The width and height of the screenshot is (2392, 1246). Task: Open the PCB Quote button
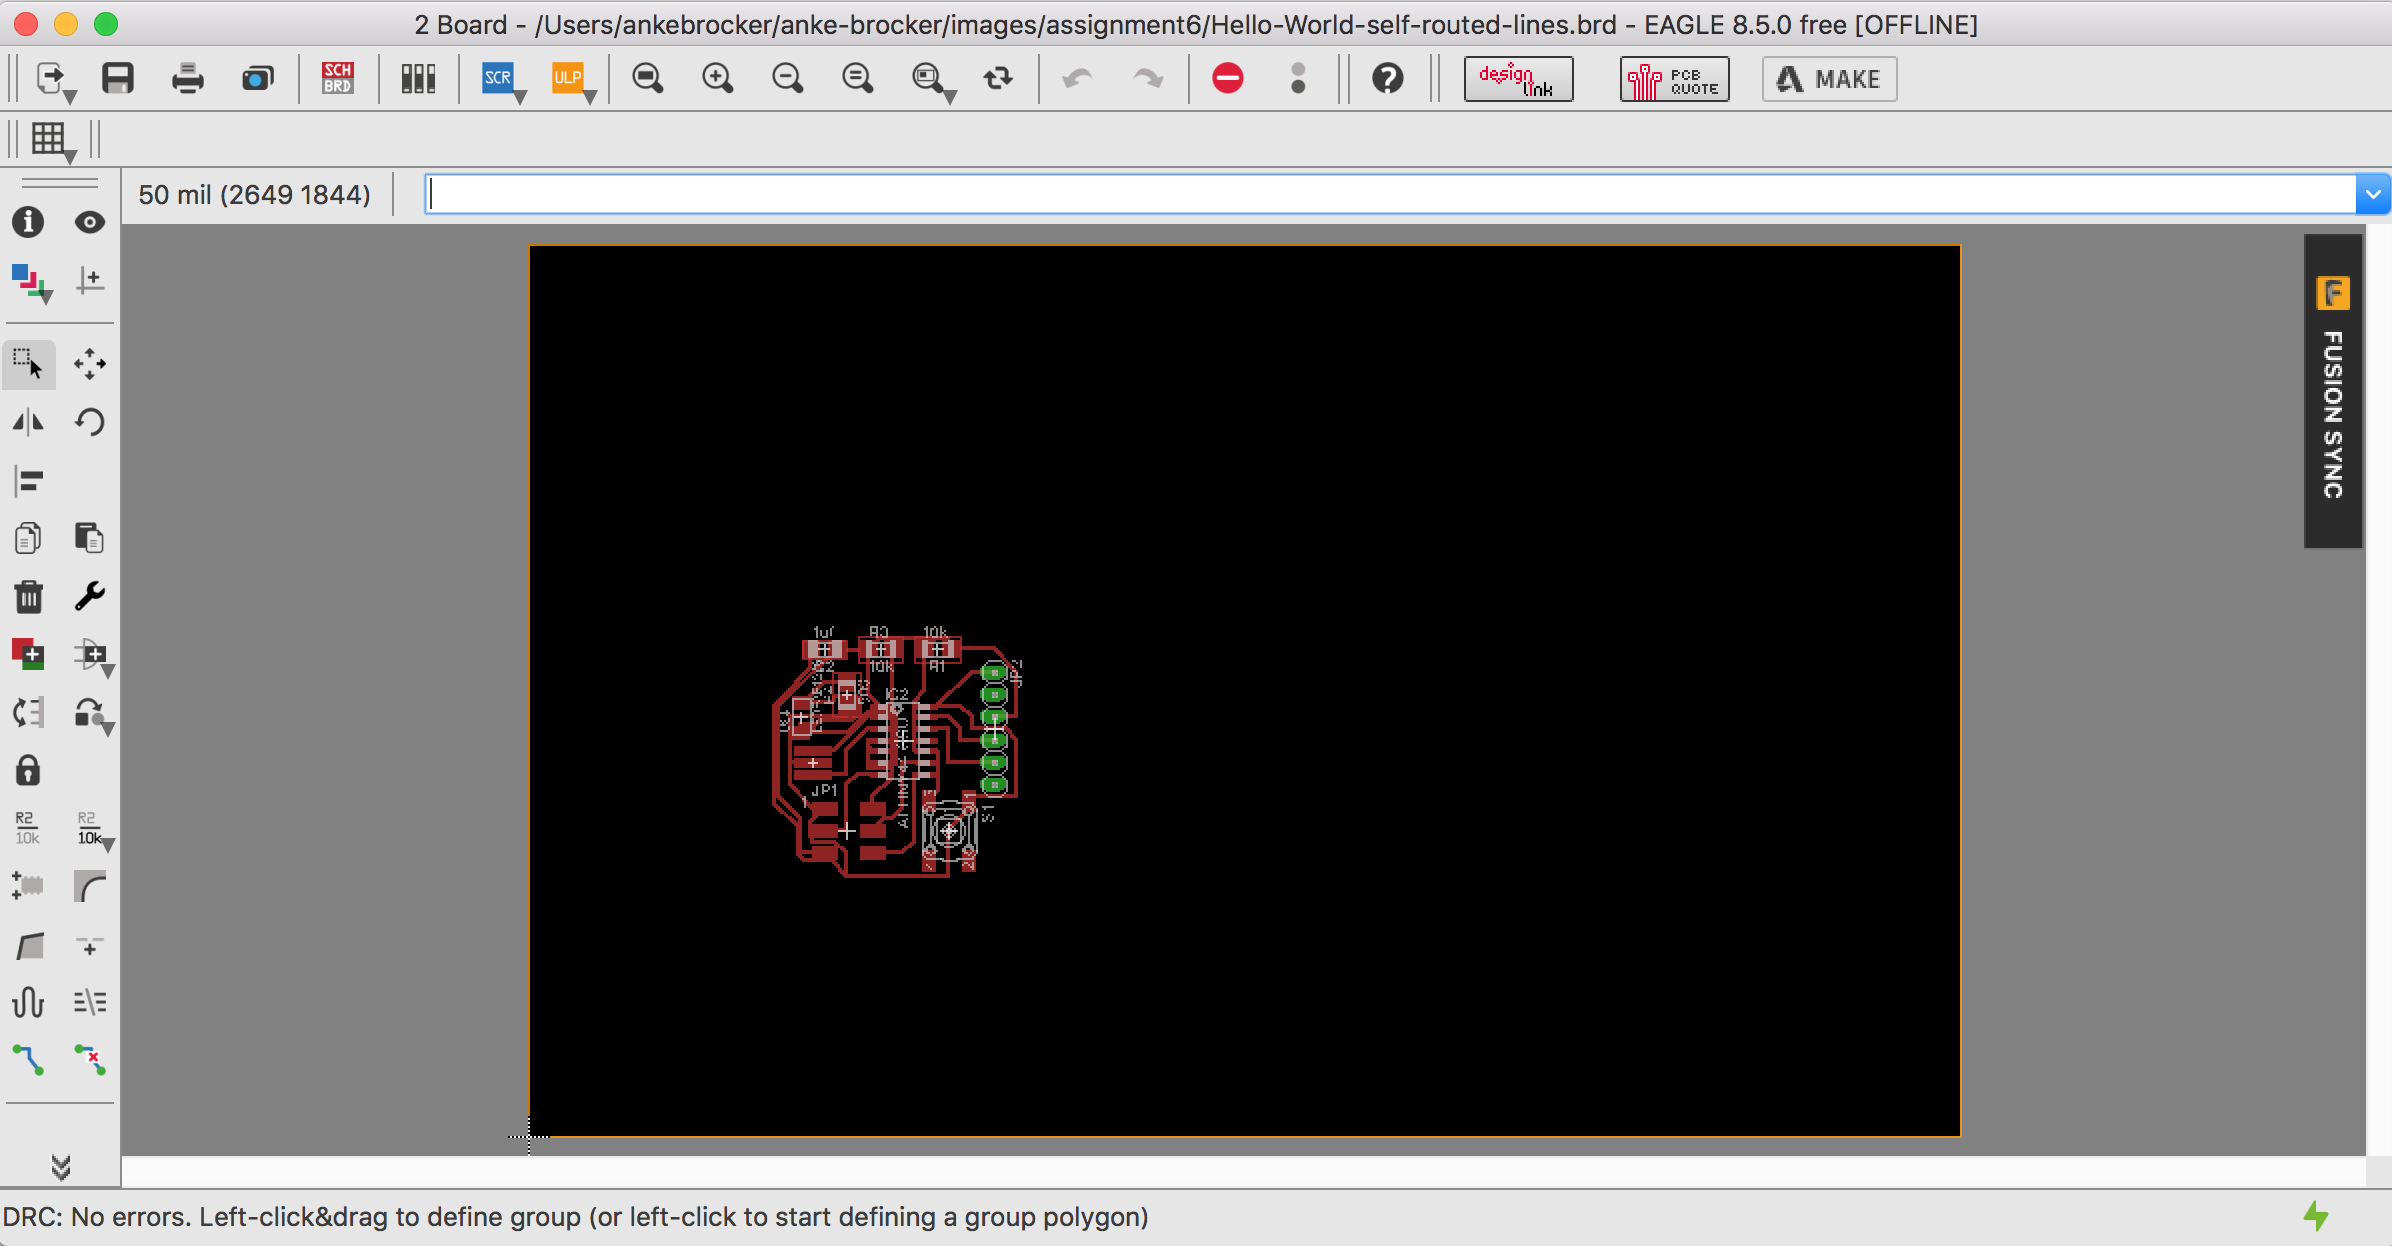(1675, 79)
